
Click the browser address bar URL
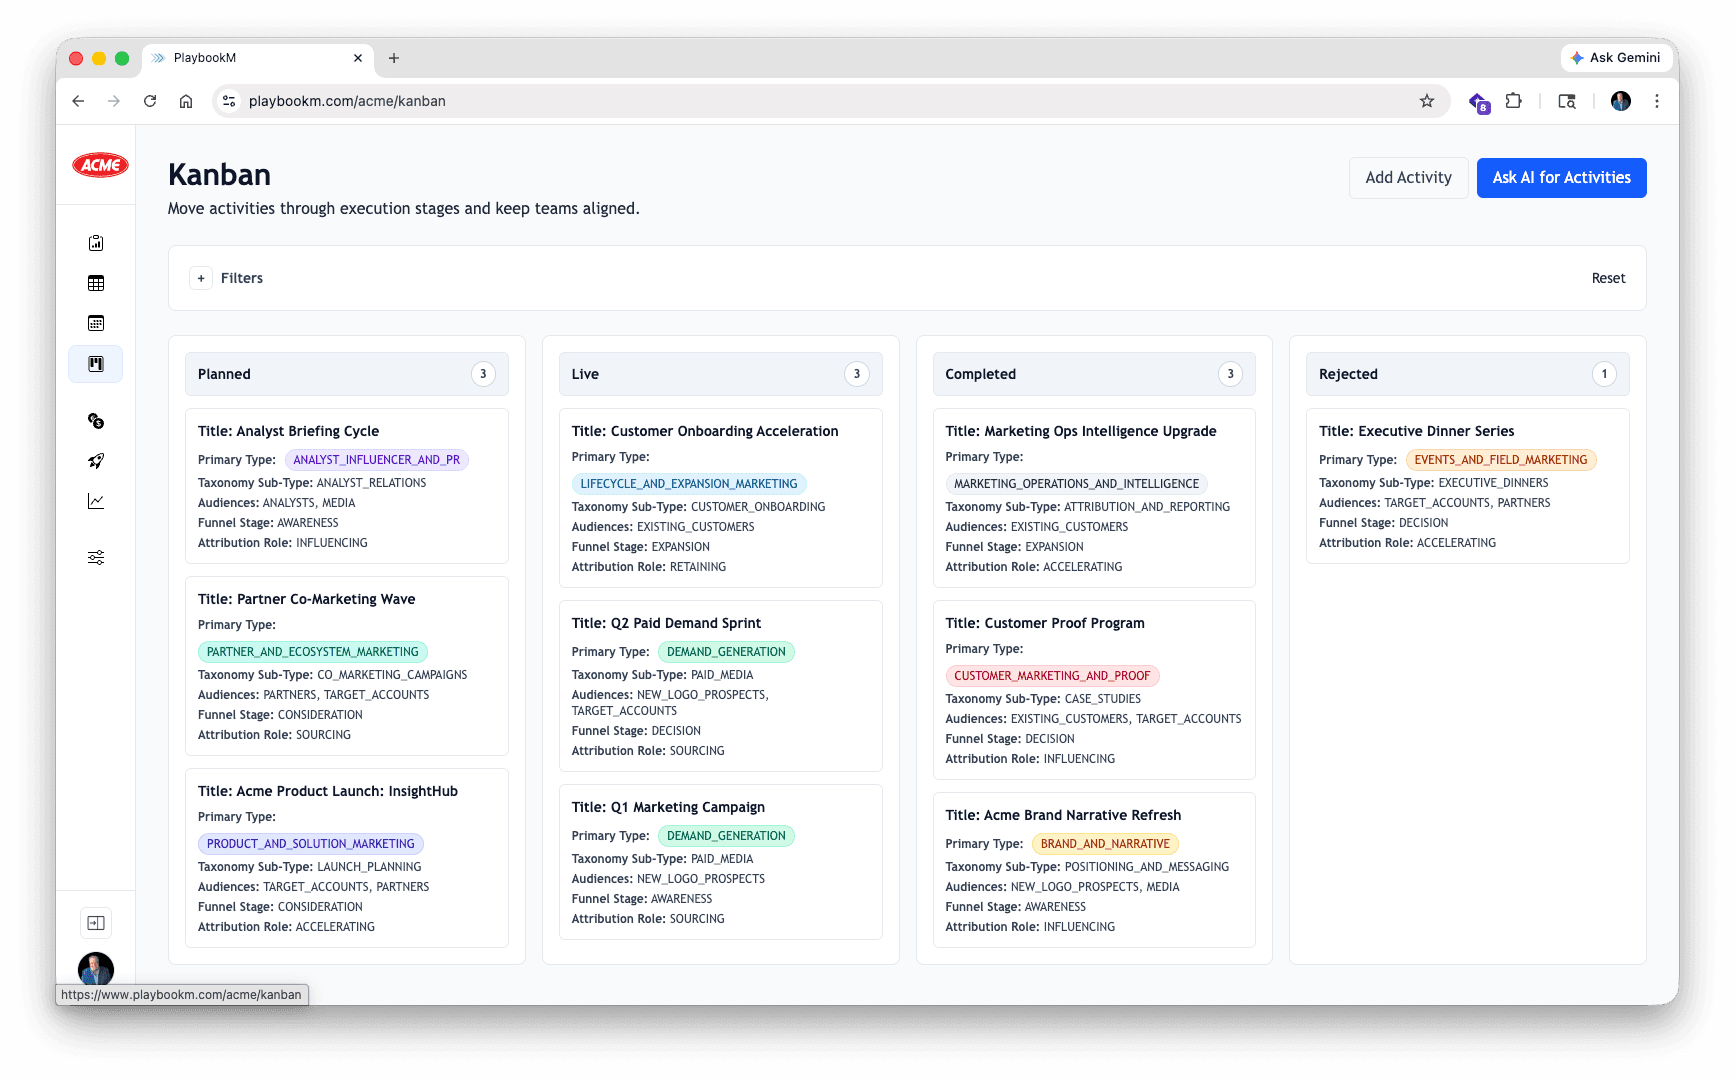pyautogui.click(x=348, y=101)
